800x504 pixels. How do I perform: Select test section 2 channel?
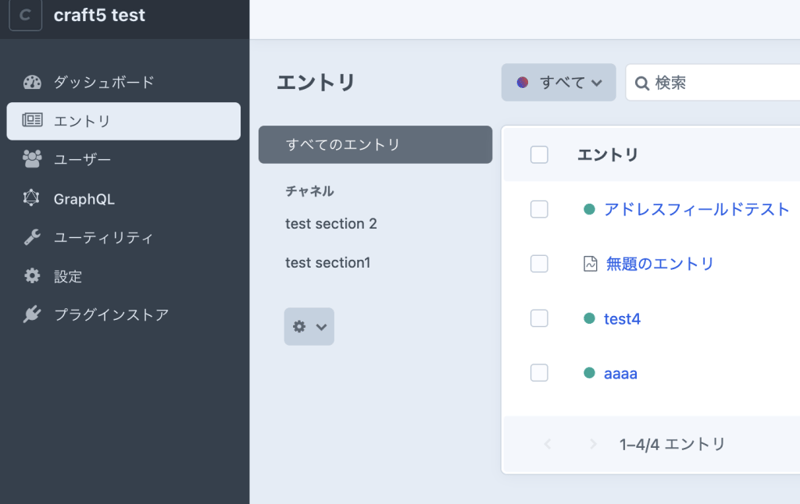pos(331,223)
